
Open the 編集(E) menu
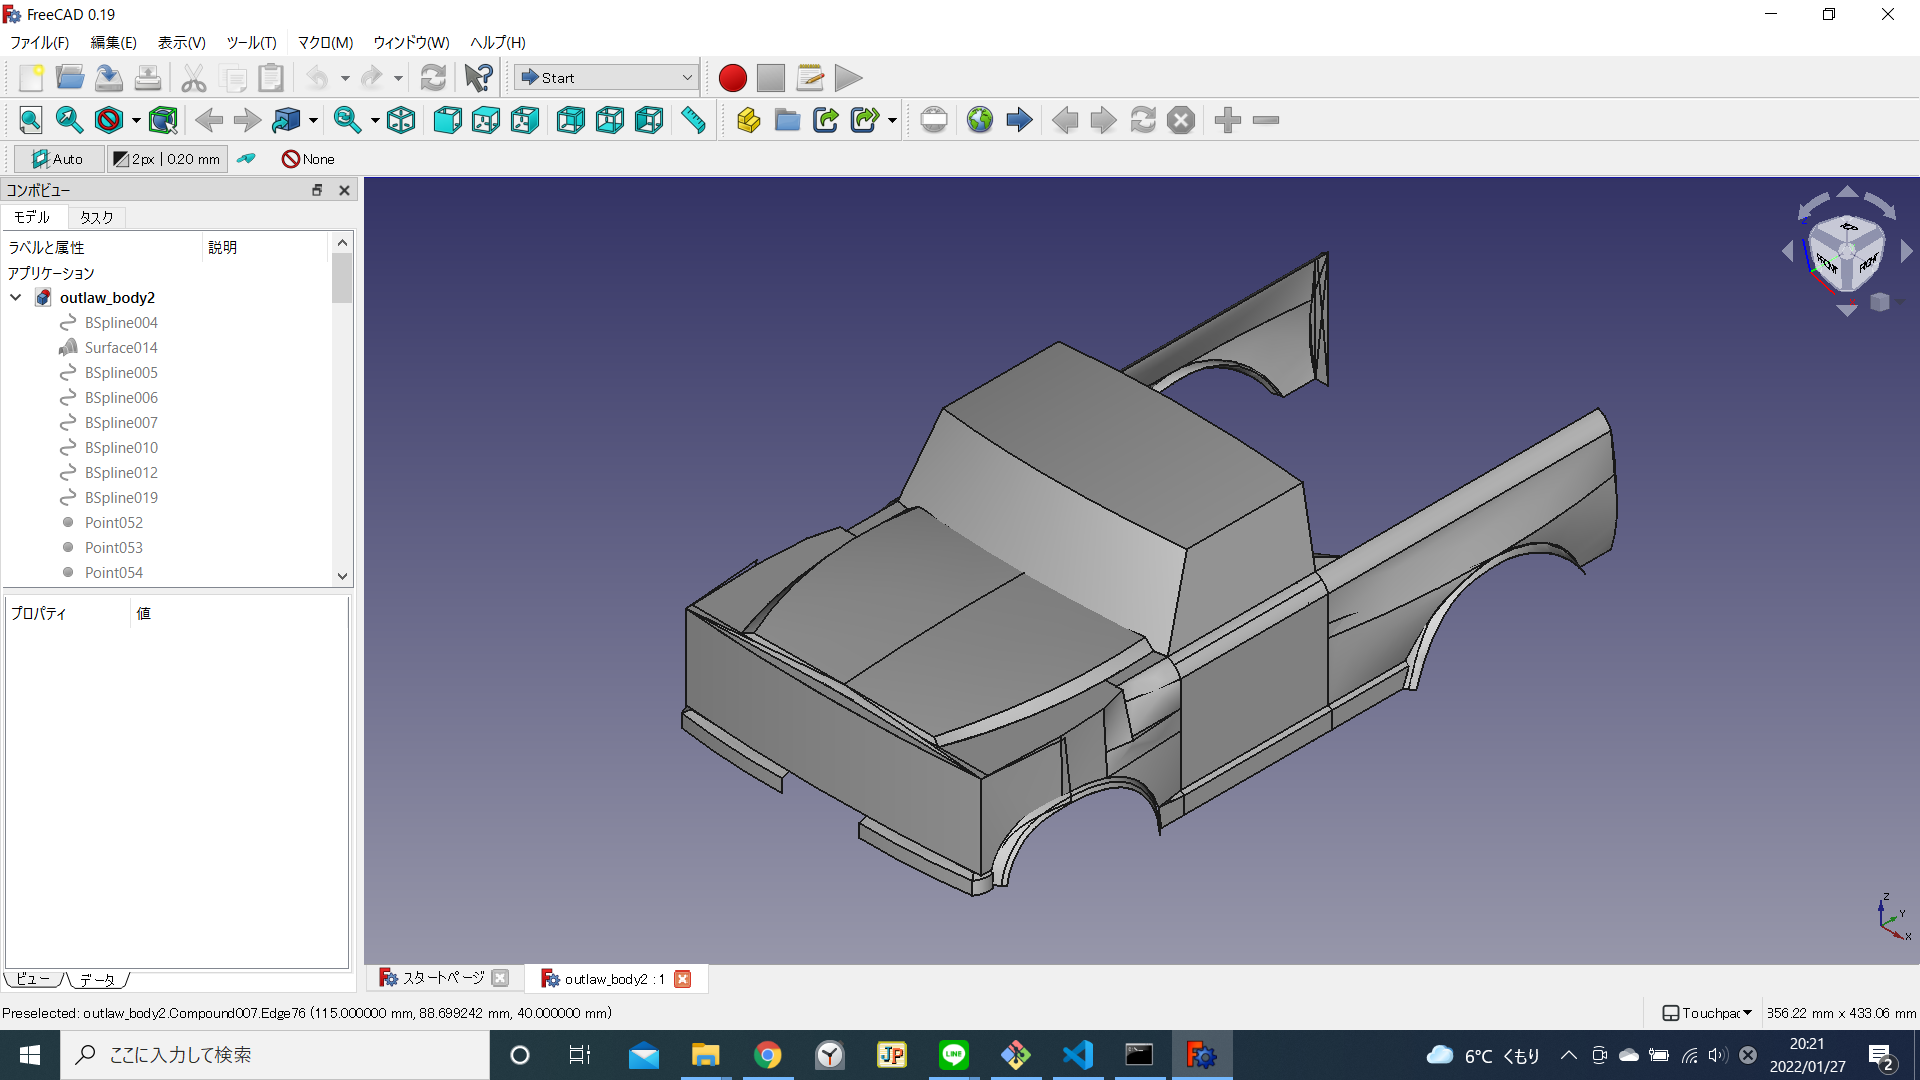(x=113, y=42)
